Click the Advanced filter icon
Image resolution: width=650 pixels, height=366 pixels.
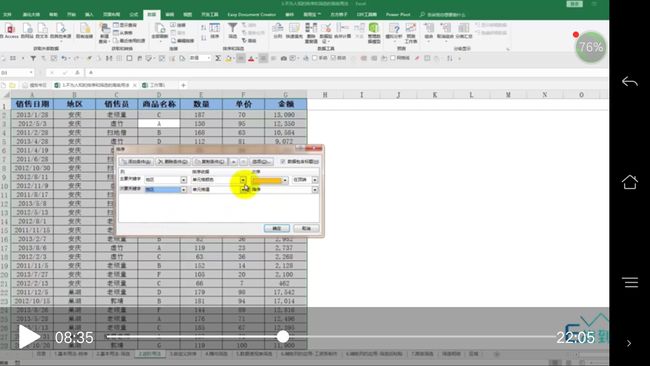[244, 40]
